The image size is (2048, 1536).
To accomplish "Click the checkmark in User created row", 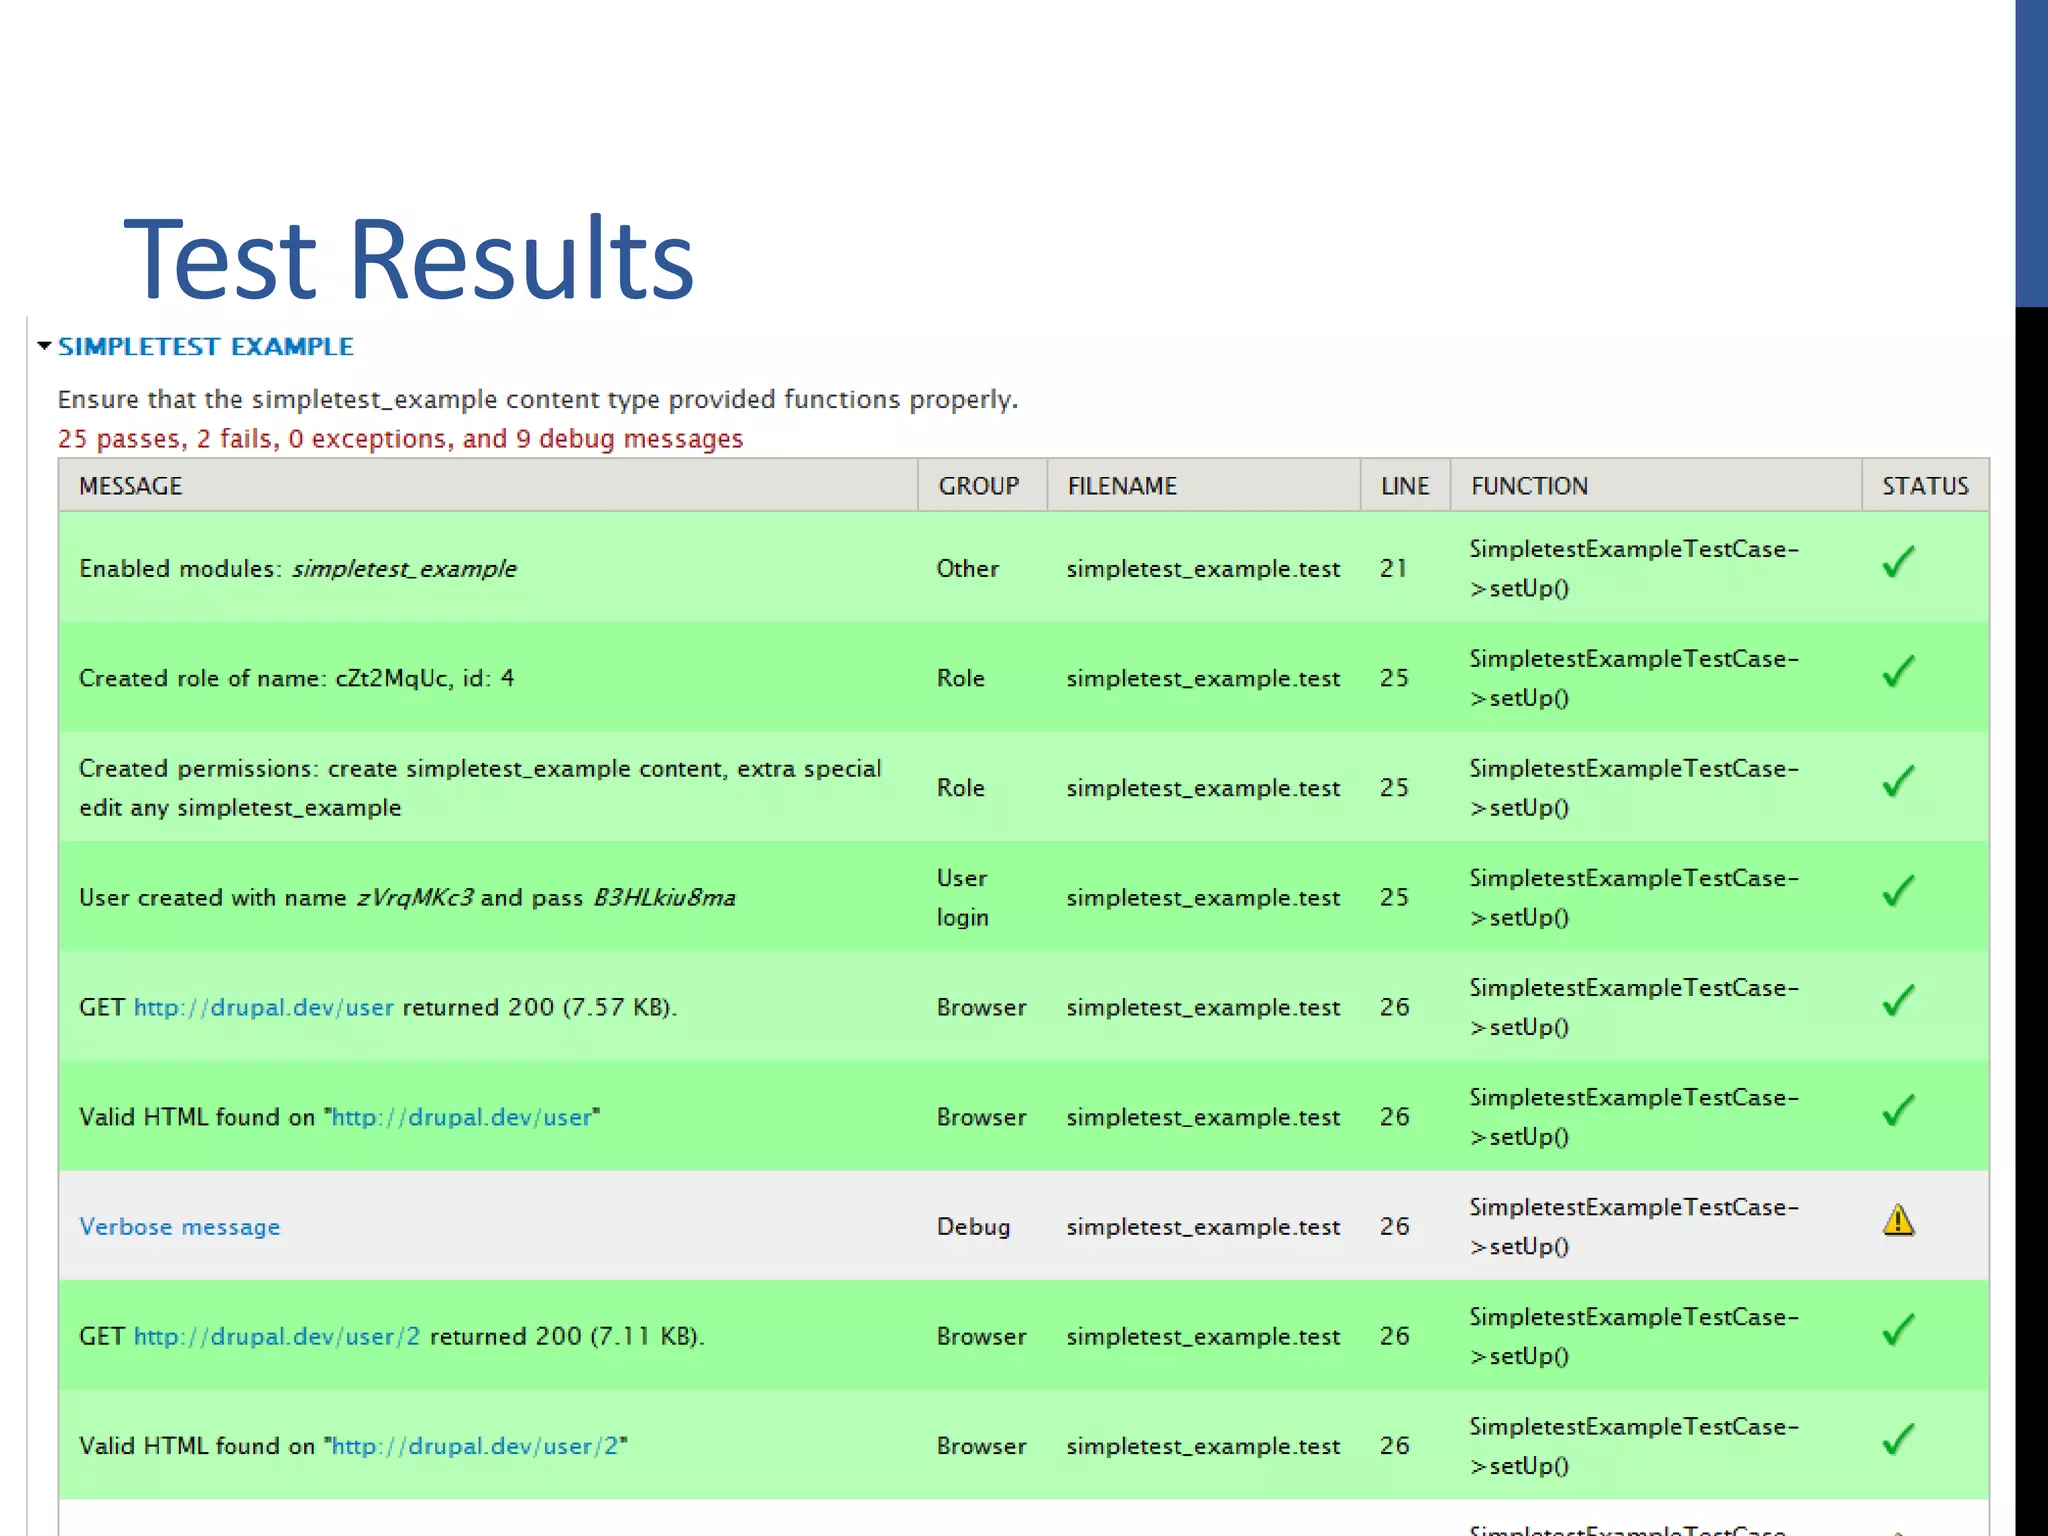I will tap(1897, 891).
